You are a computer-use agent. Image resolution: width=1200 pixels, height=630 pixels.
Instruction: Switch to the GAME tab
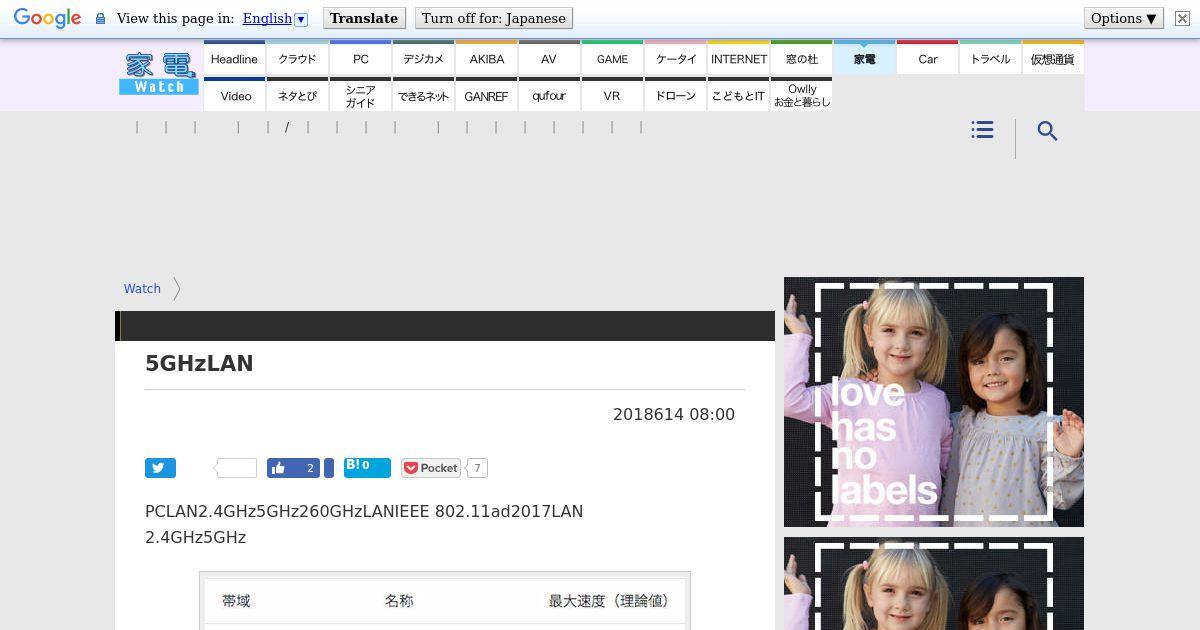click(x=612, y=58)
